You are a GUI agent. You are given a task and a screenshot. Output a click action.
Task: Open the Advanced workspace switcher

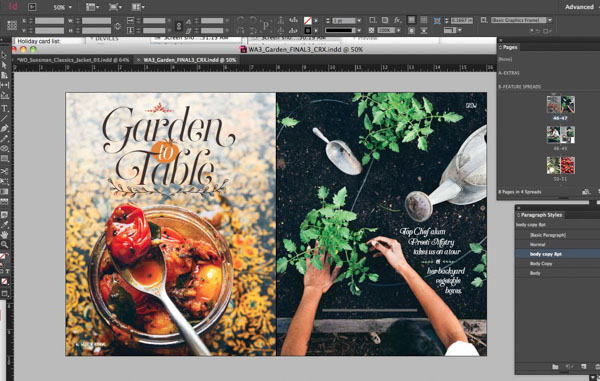(x=579, y=7)
